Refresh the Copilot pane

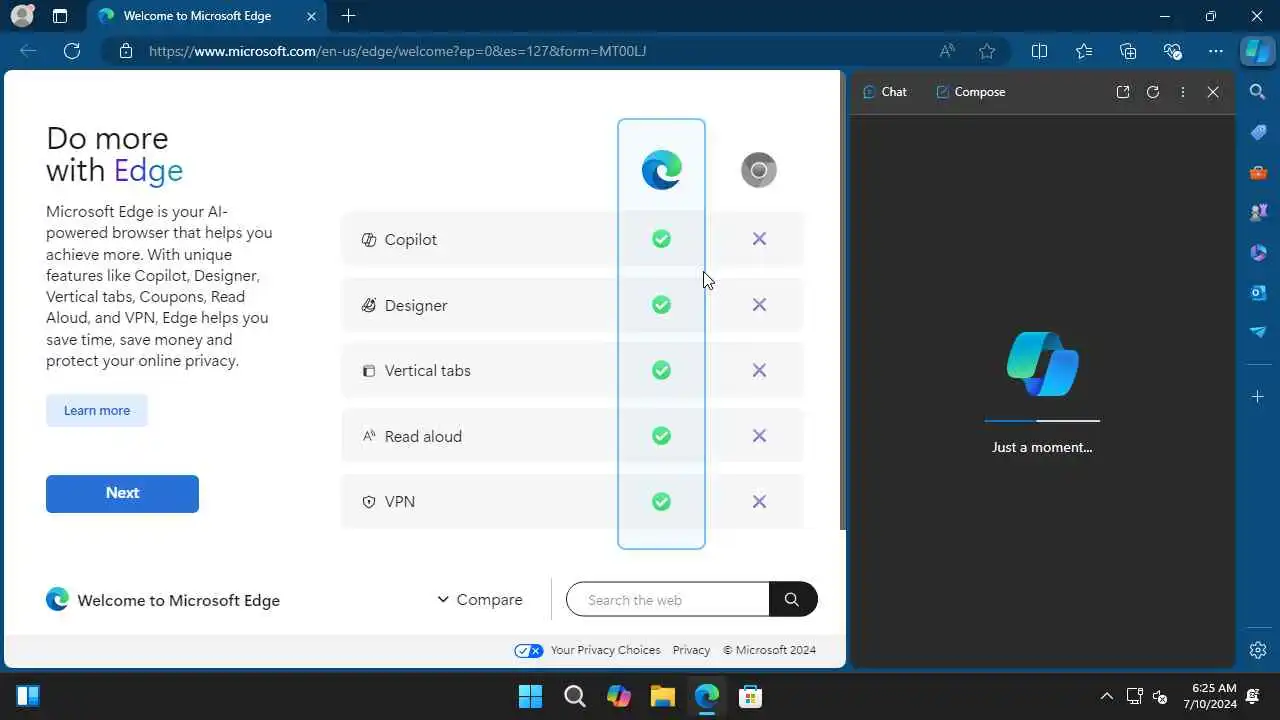1153,92
